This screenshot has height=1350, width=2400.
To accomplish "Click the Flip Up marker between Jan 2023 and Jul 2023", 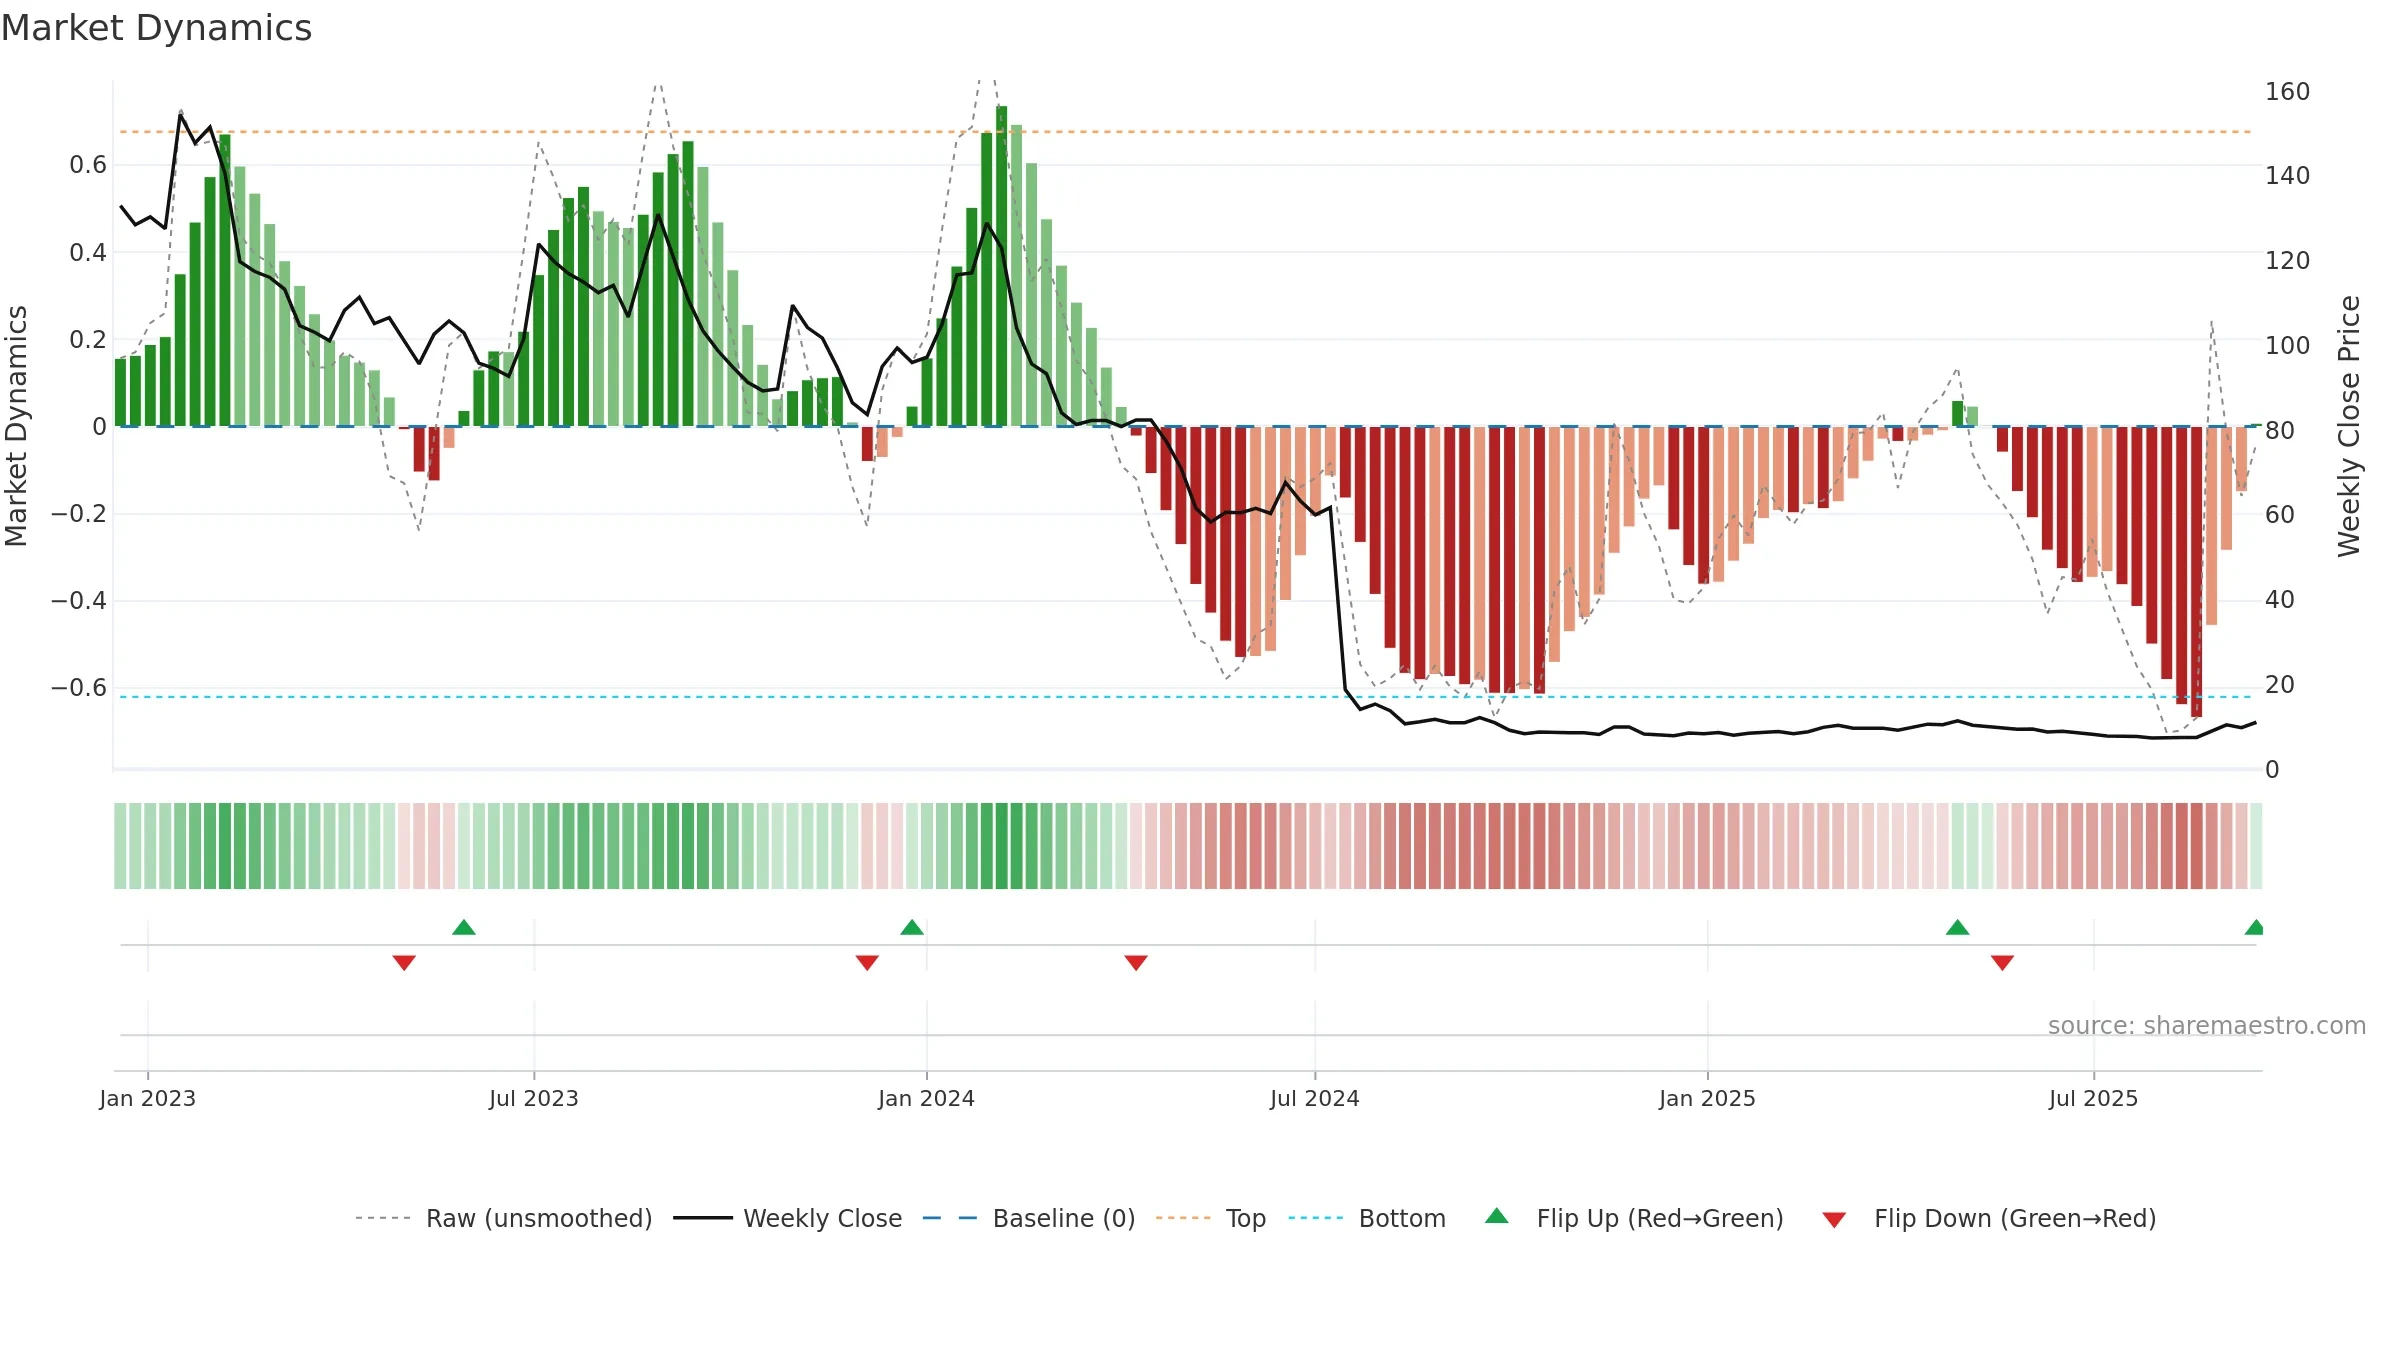I will 464,927.
